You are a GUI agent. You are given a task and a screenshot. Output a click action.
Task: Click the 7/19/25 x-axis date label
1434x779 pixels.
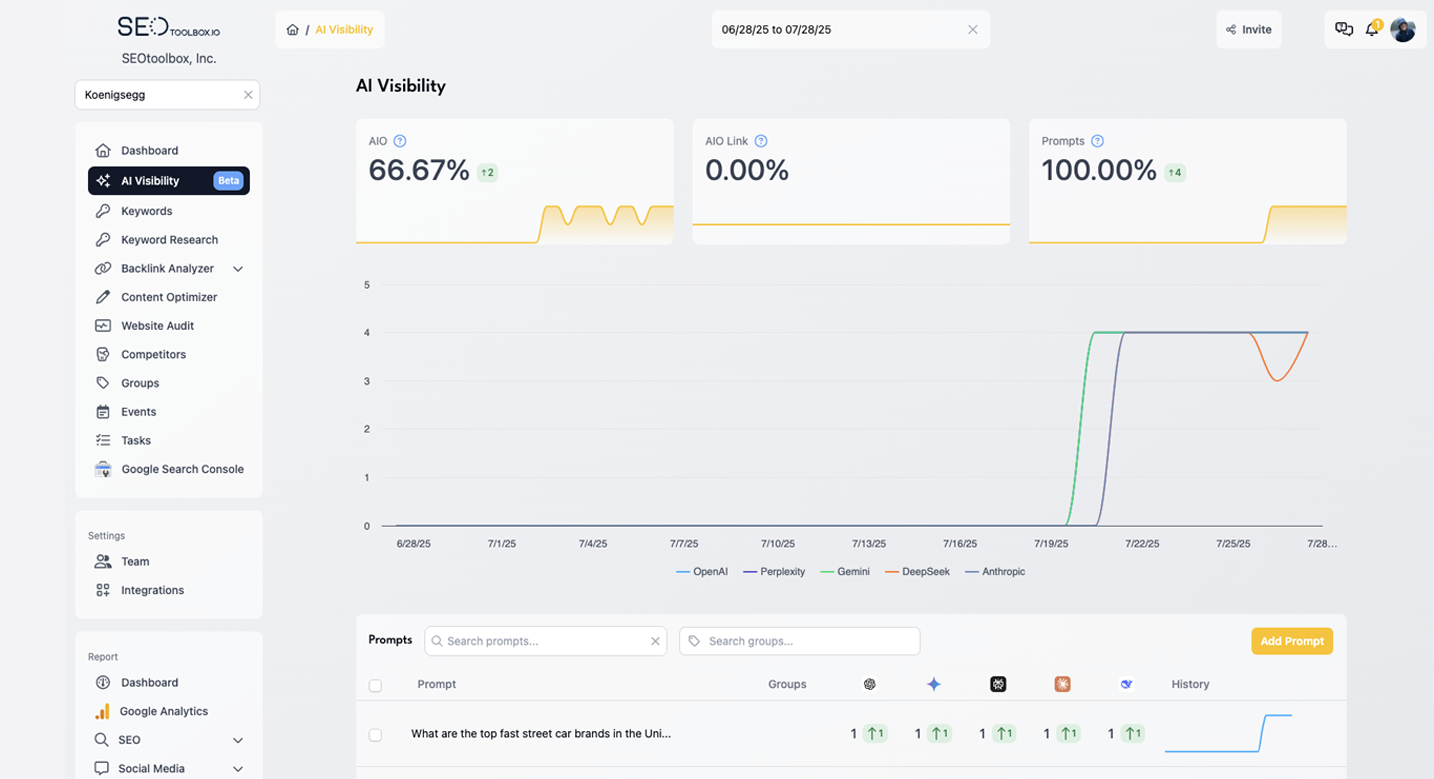pos(1051,544)
